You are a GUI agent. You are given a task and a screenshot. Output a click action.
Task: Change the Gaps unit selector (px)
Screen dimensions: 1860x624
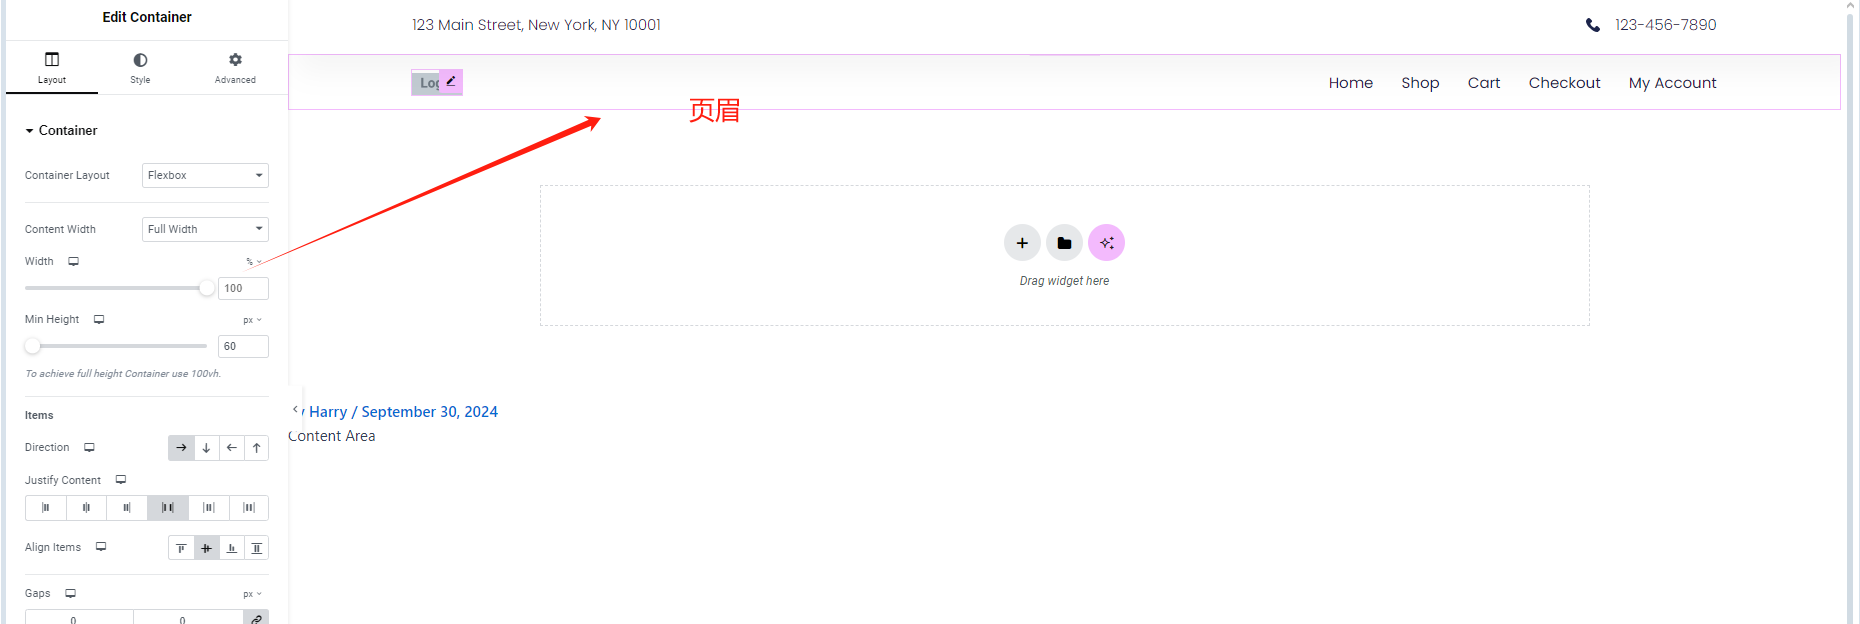pos(253,594)
